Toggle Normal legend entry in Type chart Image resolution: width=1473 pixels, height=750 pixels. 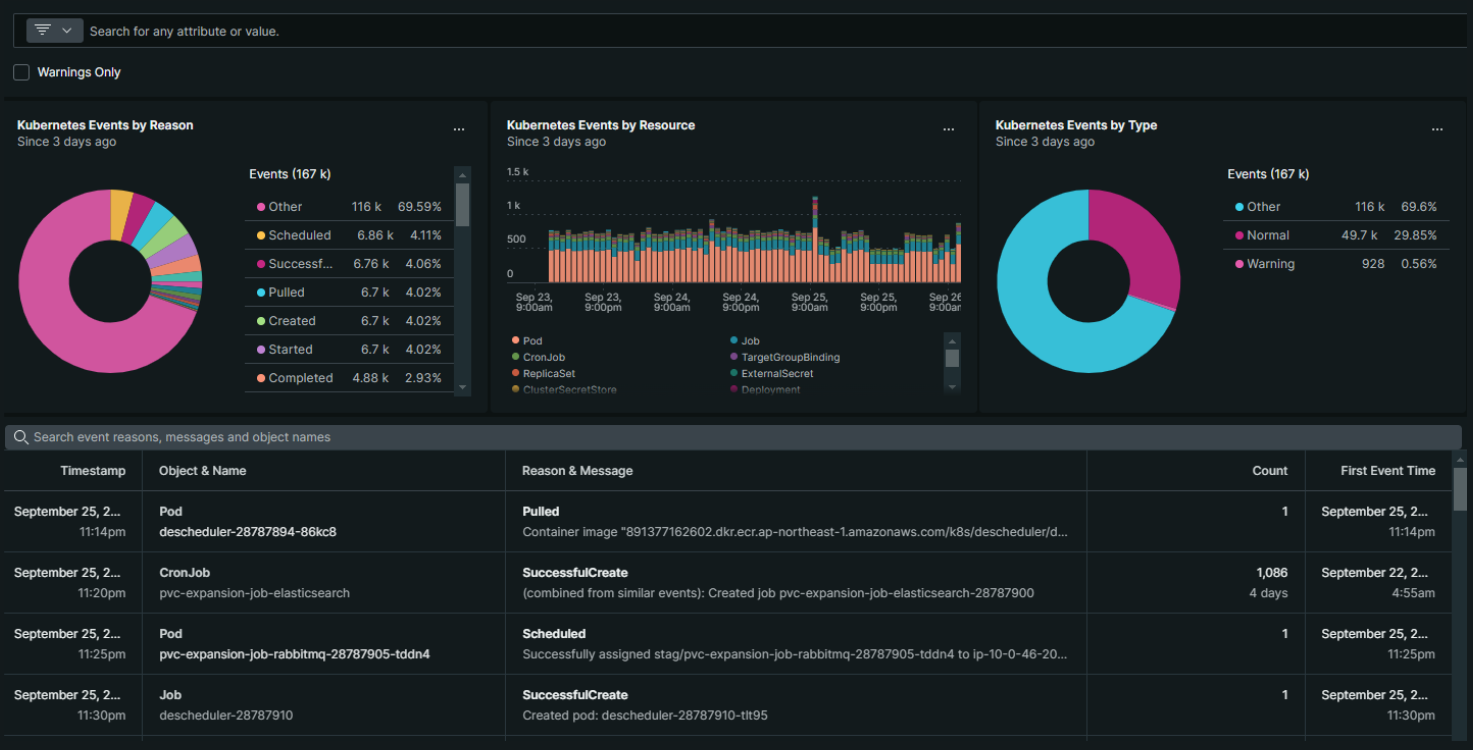click(1336, 235)
